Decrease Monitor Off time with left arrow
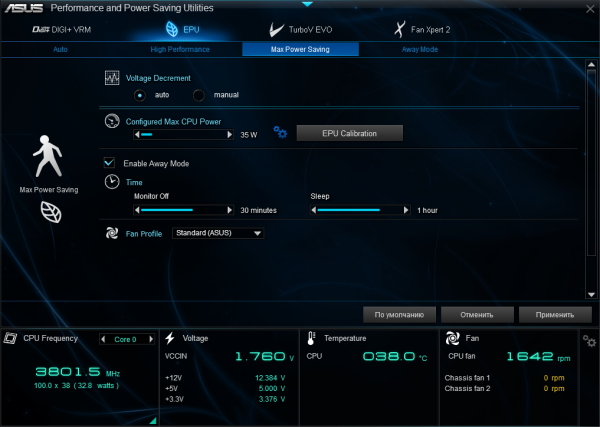Screen dimensions: 600x427 point(137,210)
